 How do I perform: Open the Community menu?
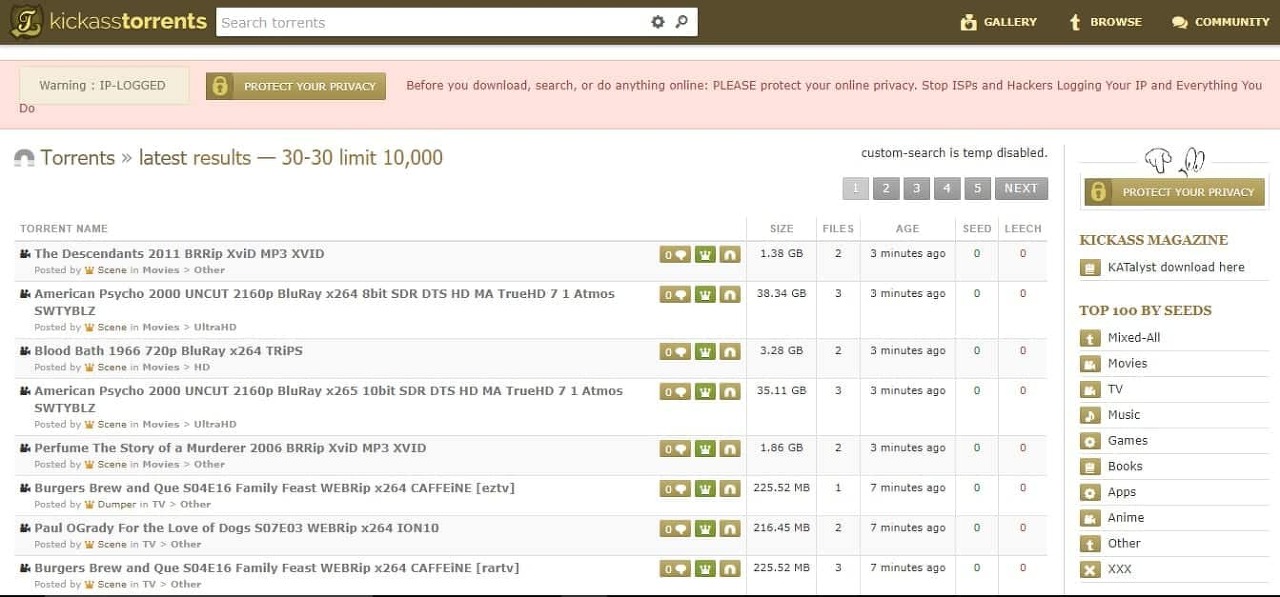[x=1220, y=22]
